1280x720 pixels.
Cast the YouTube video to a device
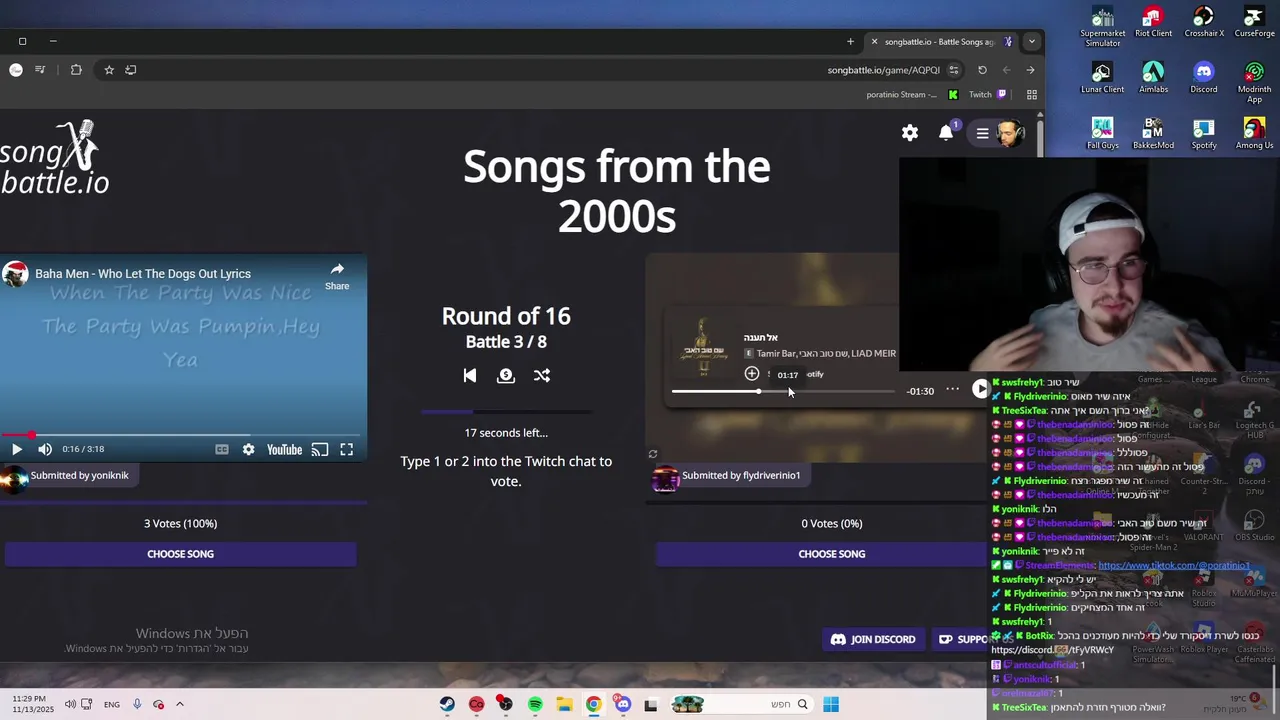[320, 449]
